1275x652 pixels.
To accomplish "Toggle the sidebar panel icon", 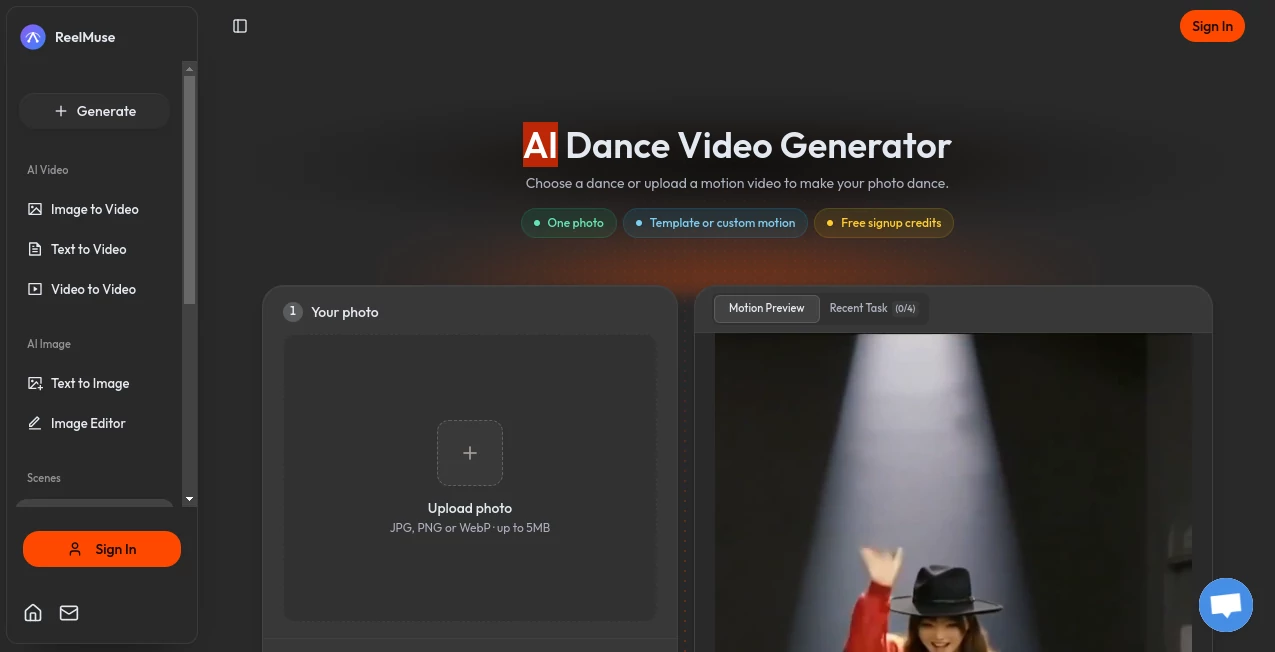I will [240, 26].
